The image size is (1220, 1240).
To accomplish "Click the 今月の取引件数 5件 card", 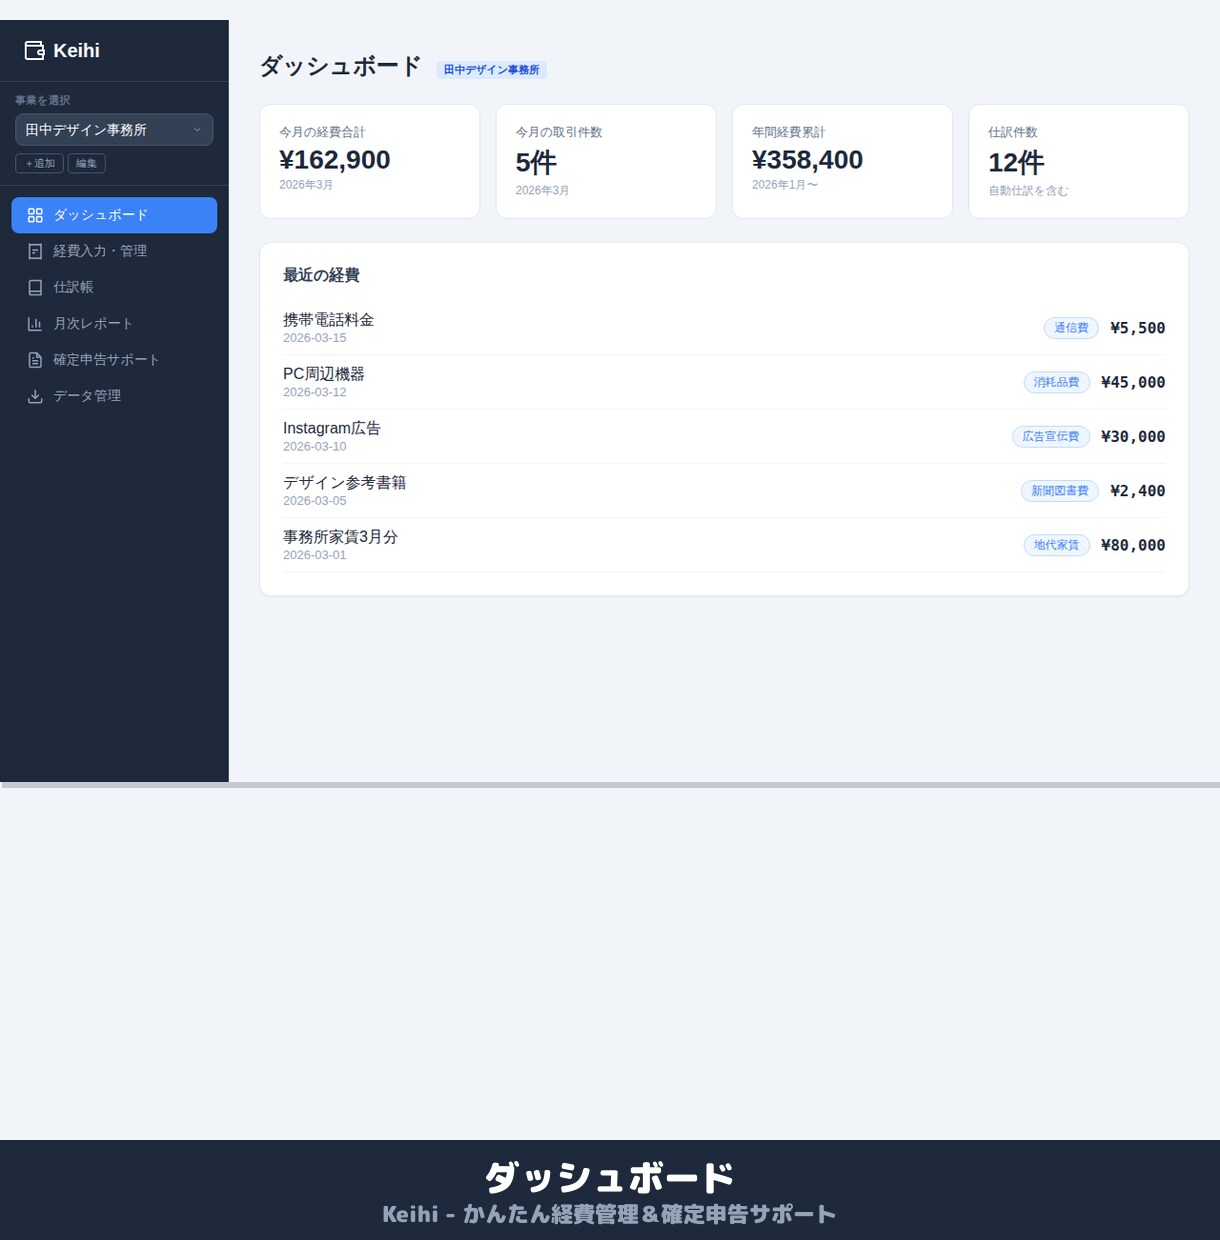I will pyautogui.click(x=606, y=161).
